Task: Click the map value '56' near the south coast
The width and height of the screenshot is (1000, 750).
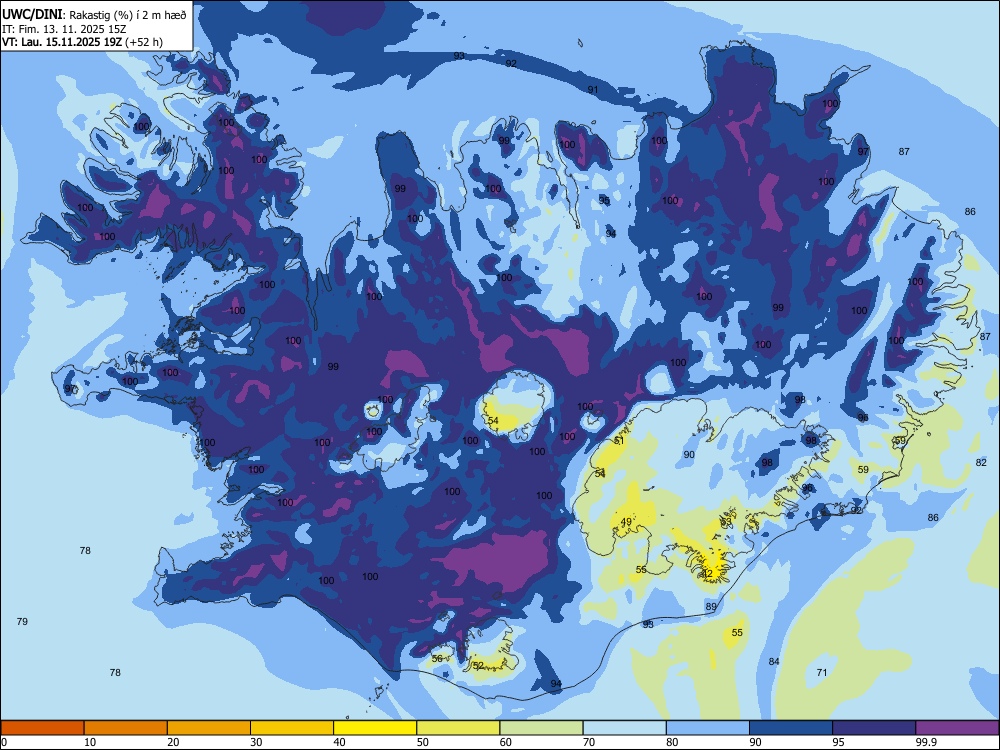Action: pyautogui.click(x=437, y=659)
